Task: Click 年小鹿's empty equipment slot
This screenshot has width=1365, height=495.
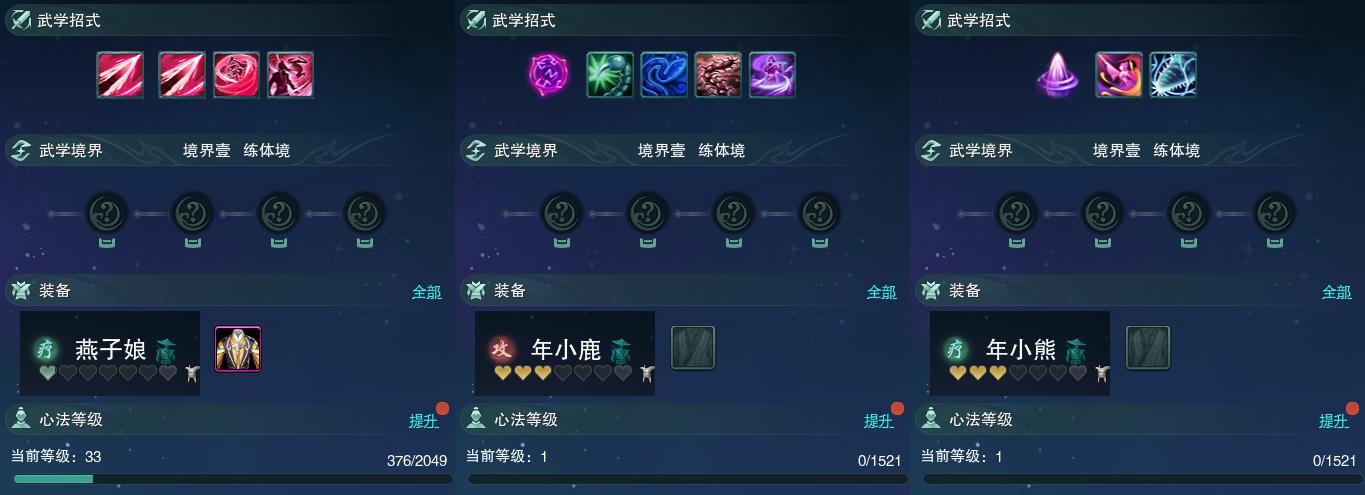Action: [x=693, y=349]
